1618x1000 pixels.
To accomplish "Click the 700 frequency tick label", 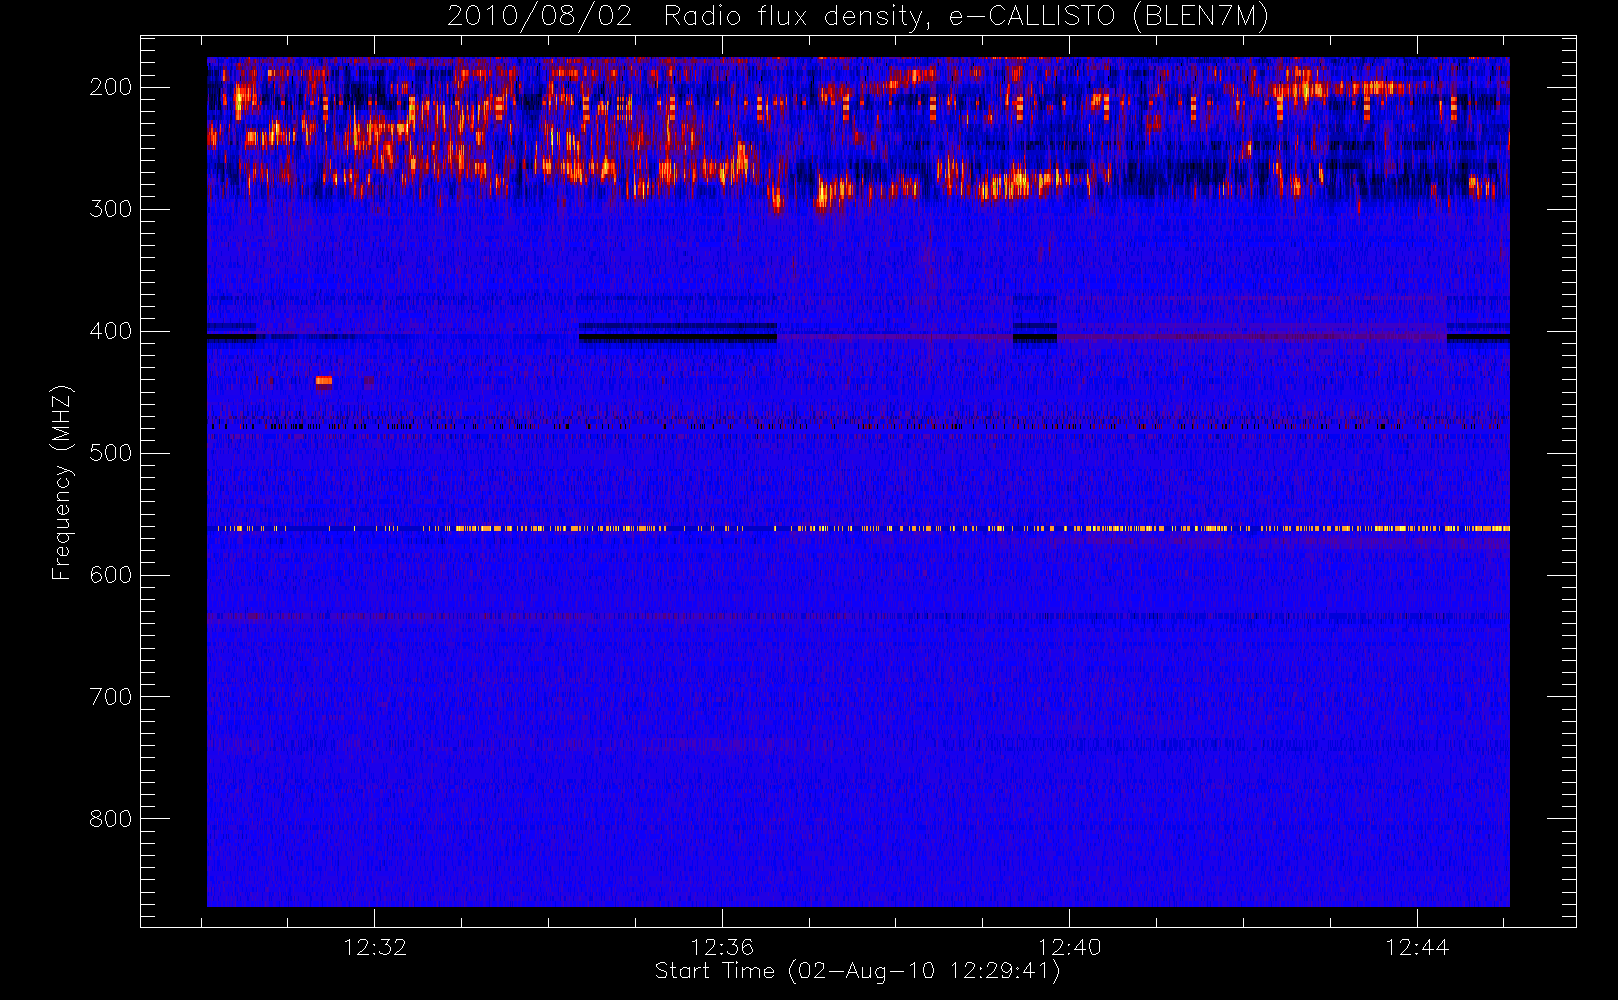I will pyautogui.click(x=111, y=697).
